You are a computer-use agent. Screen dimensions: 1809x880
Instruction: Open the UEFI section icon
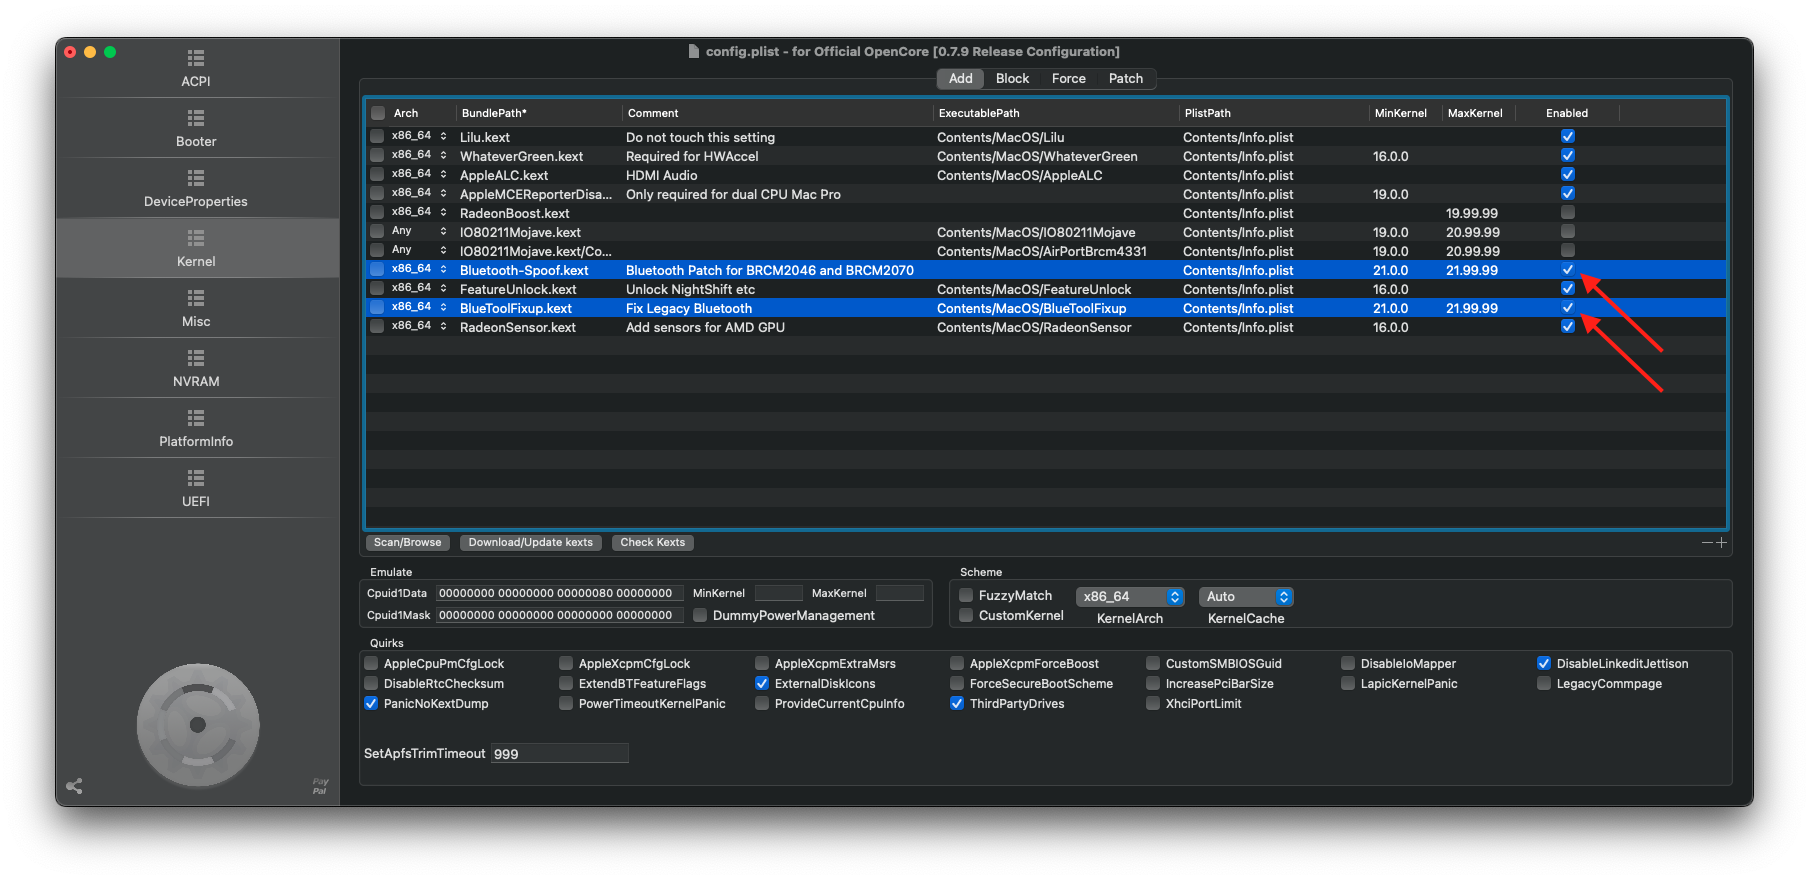pyautogui.click(x=196, y=478)
